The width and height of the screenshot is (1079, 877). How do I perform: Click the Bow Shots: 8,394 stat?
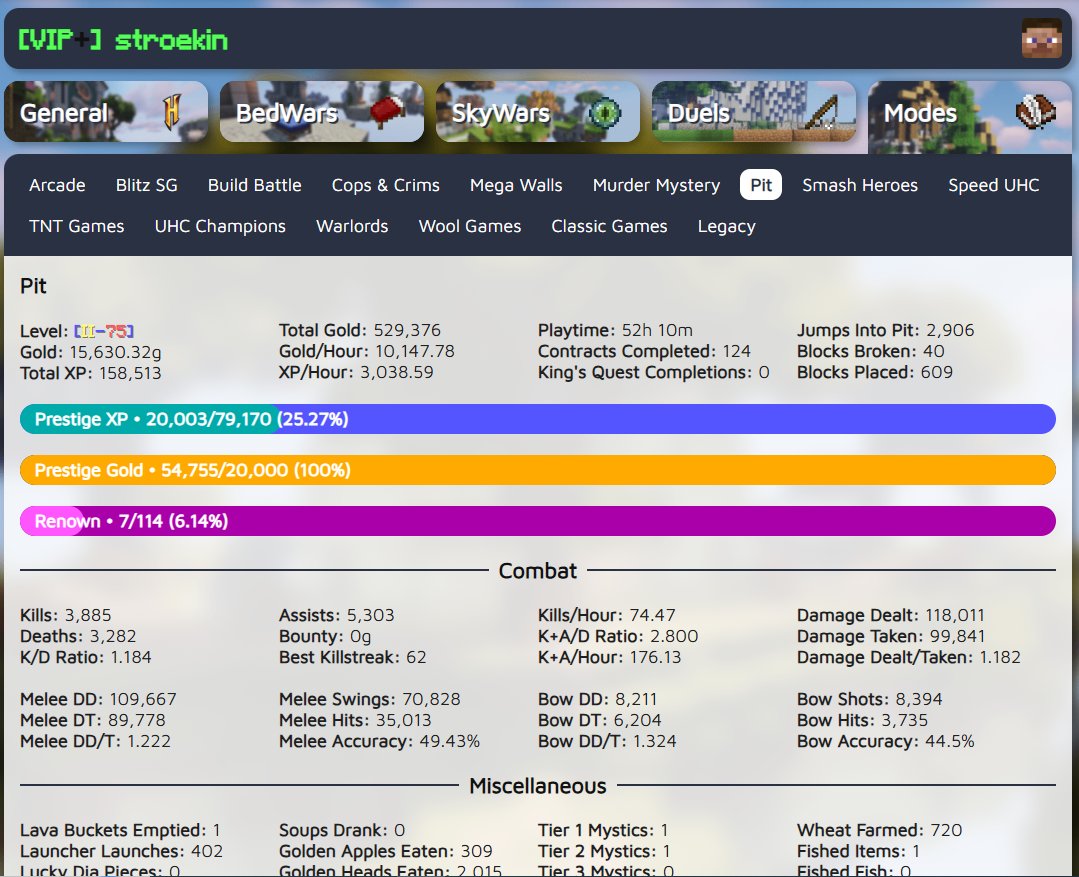click(x=869, y=699)
